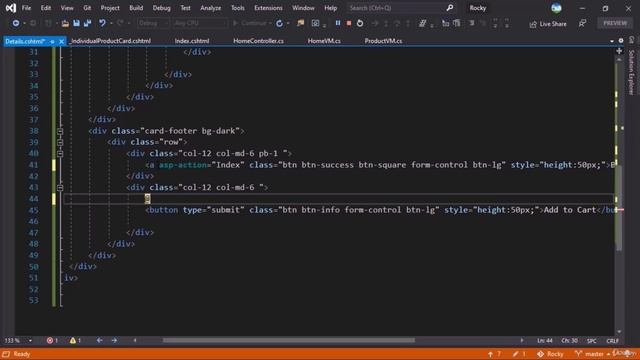This screenshot has height=360, width=640.
Task: Open the Solution Configurations Debug dropdown
Action: [153, 23]
